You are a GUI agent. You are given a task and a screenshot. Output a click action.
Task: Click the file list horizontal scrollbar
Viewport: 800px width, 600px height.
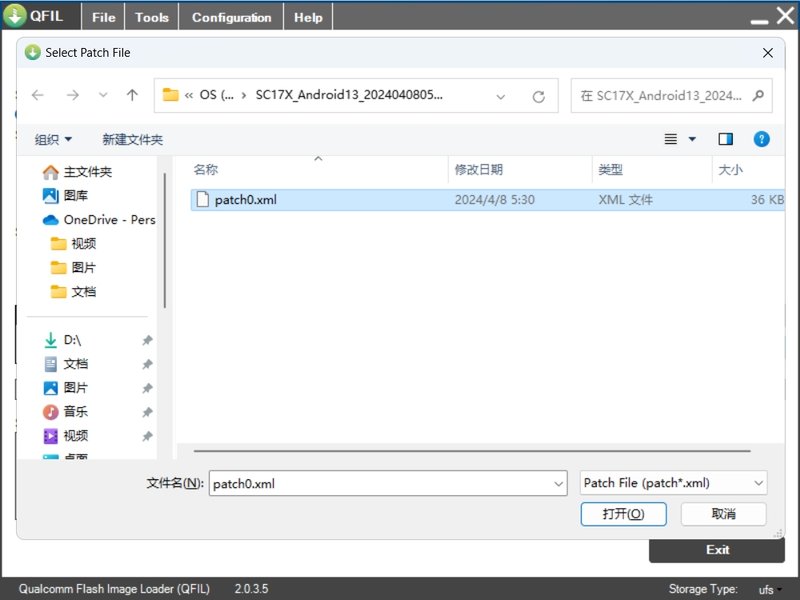(472, 451)
